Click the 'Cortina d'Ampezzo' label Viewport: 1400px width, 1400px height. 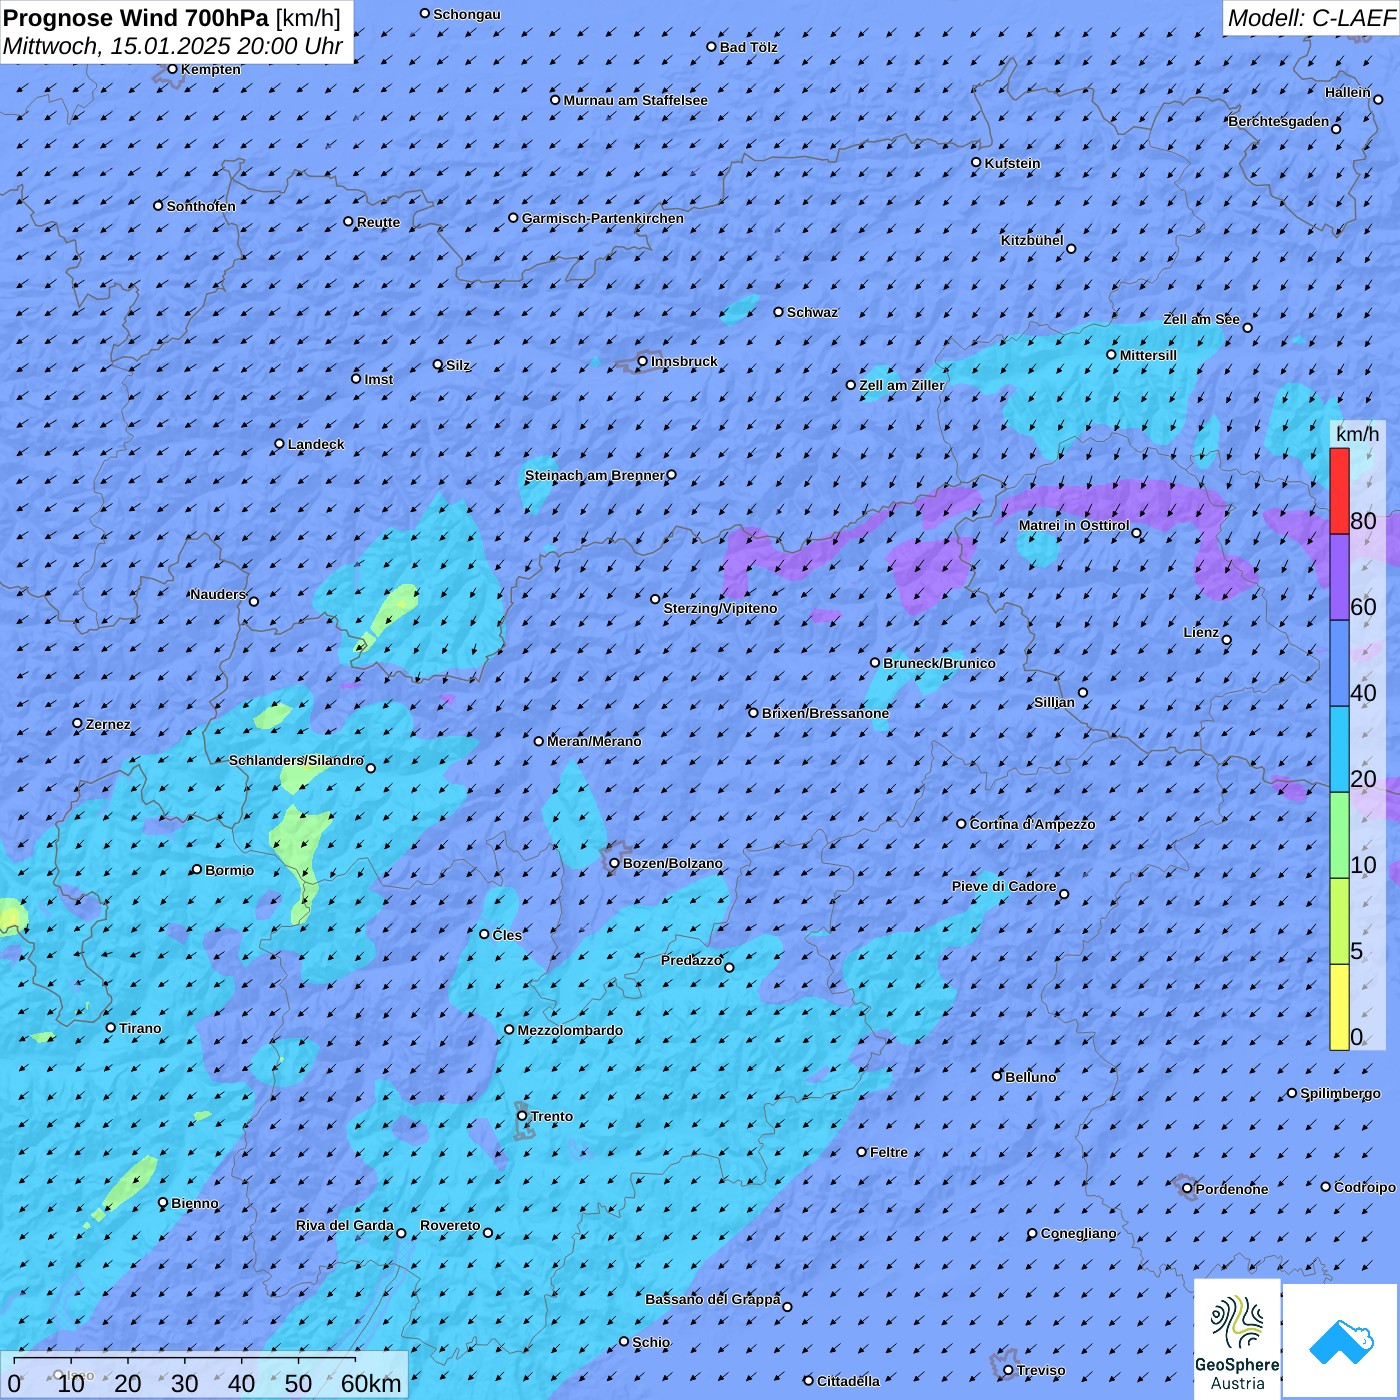pyautogui.click(x=1032, y=824)
